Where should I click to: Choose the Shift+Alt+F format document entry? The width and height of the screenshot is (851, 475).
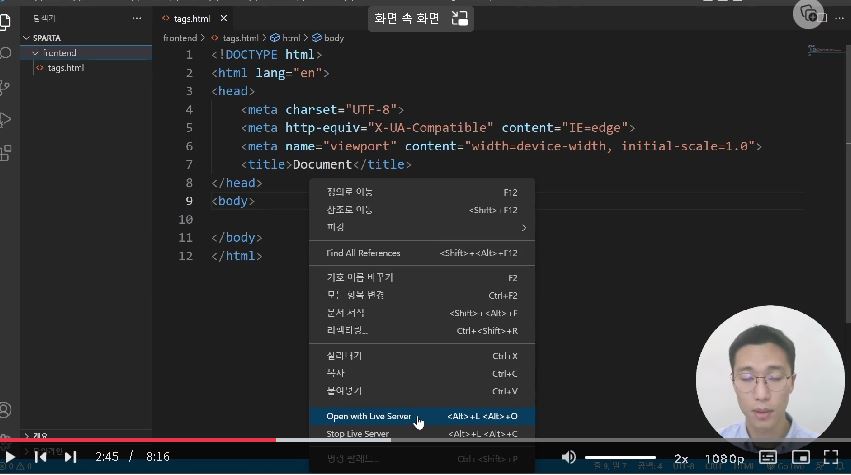pos(422,313)
